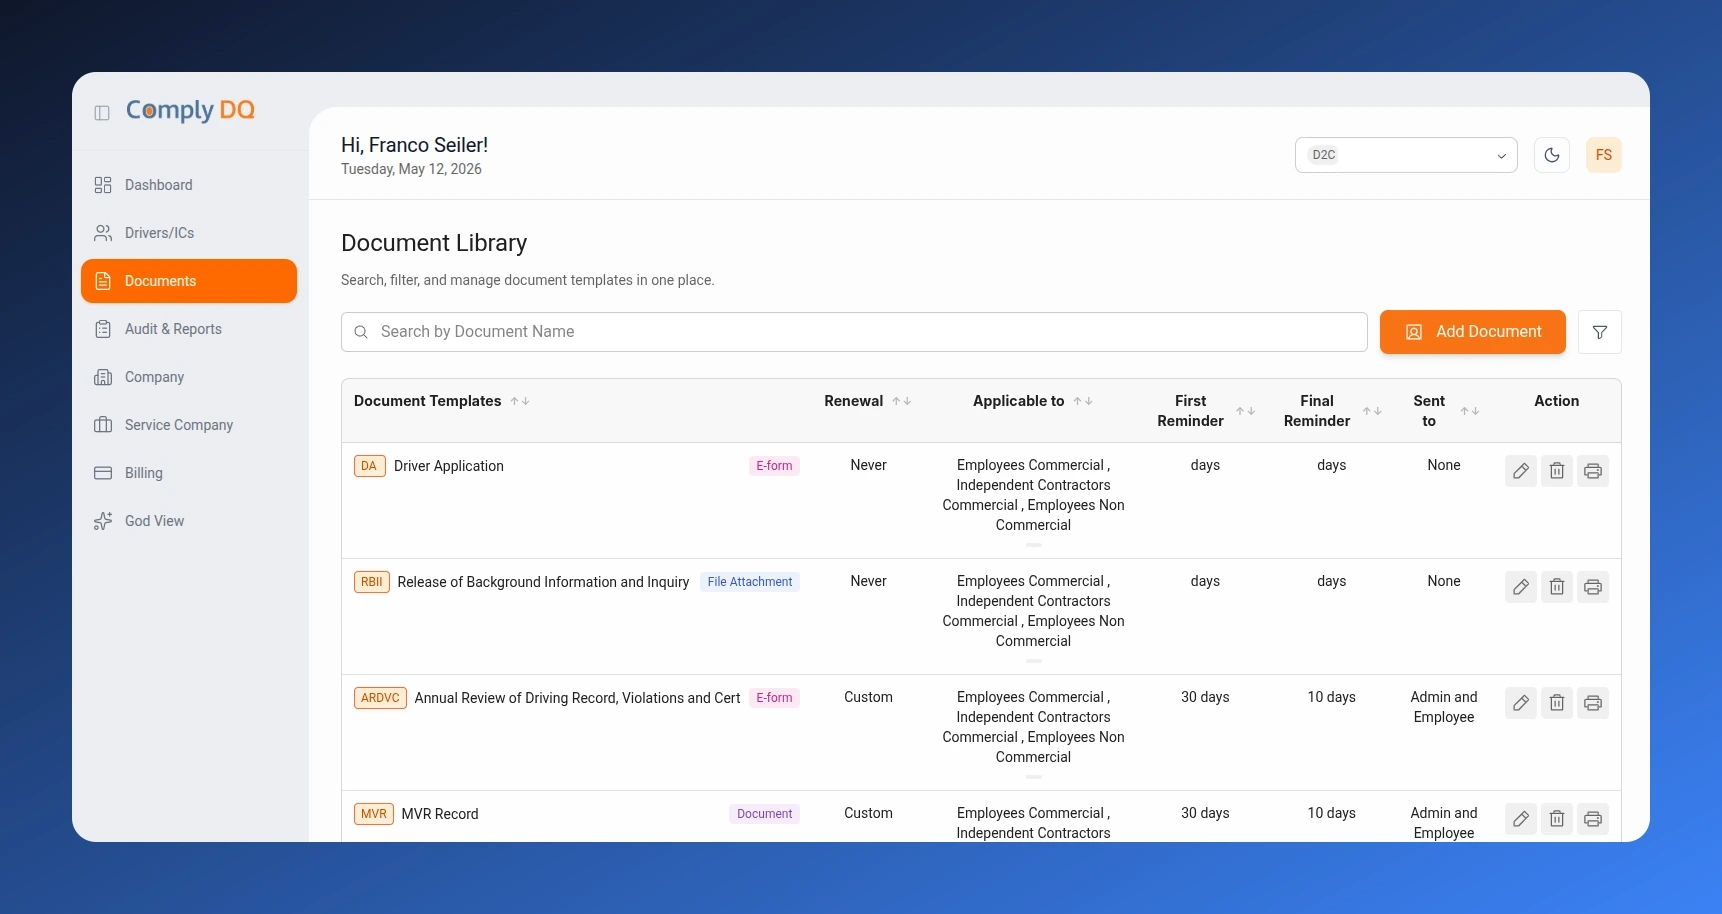Click the E-form tag on Driver Application
This screenshot has width=1722, height=914.
point(774,466)
